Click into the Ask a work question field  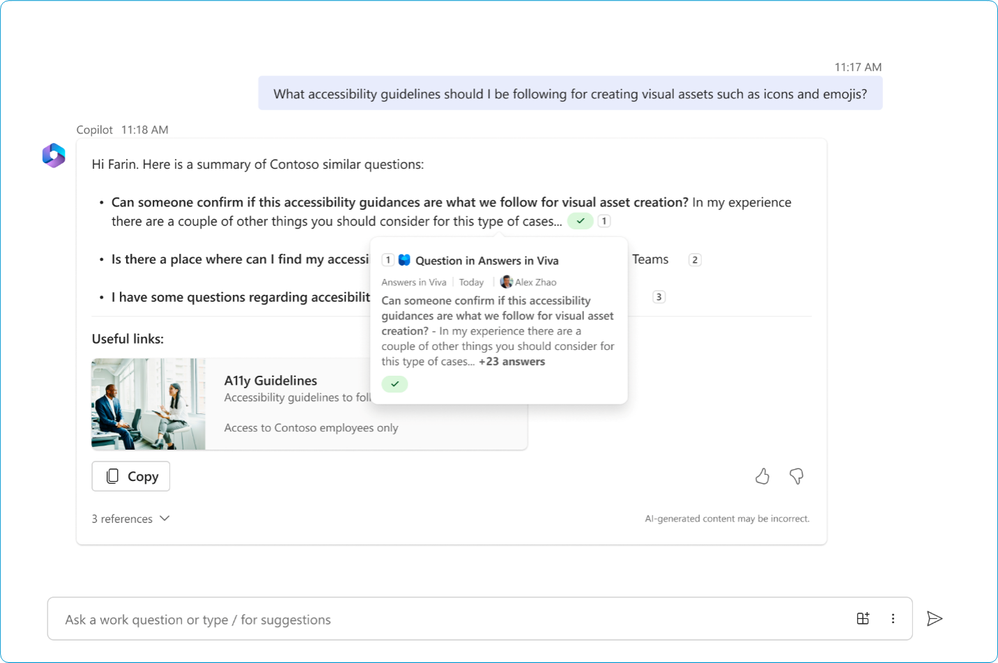click(x=440, y=619)
